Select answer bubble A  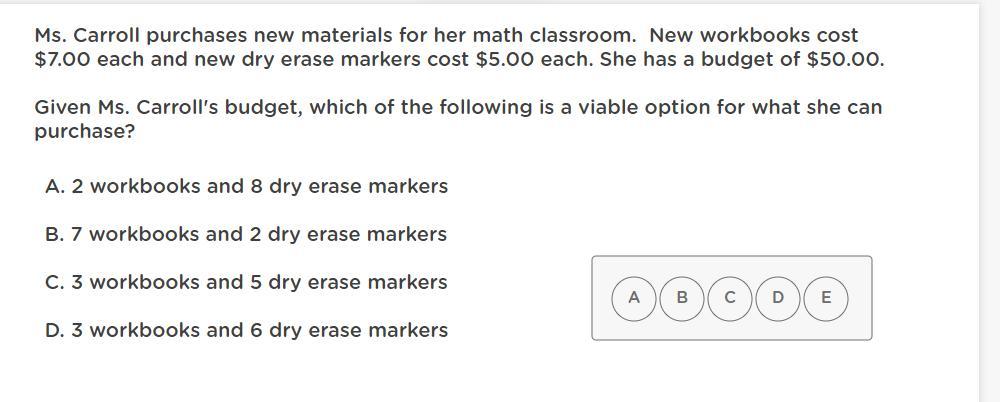634,298
